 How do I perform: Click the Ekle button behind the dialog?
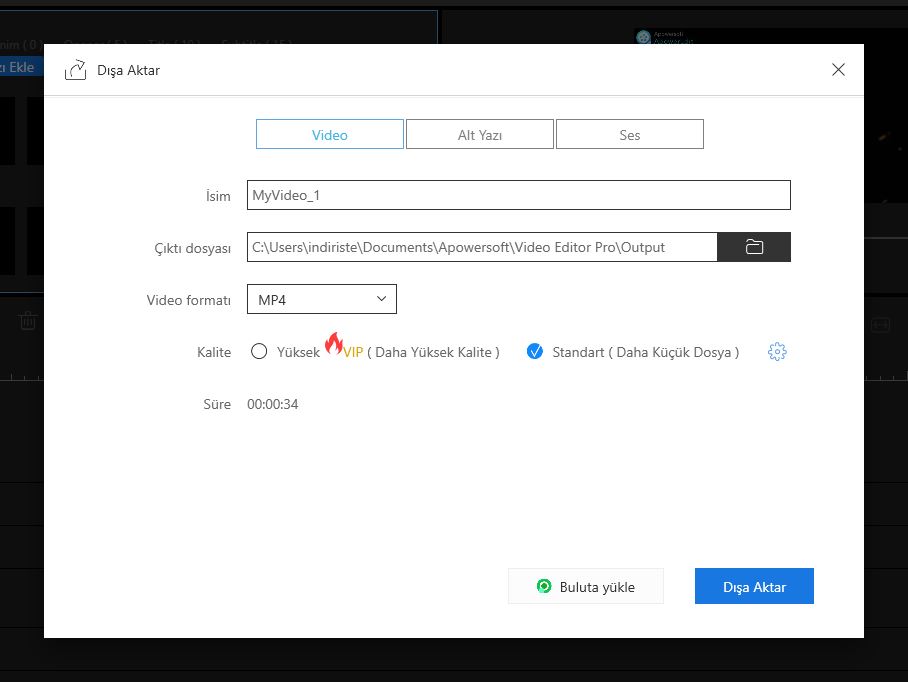[21, 67]
